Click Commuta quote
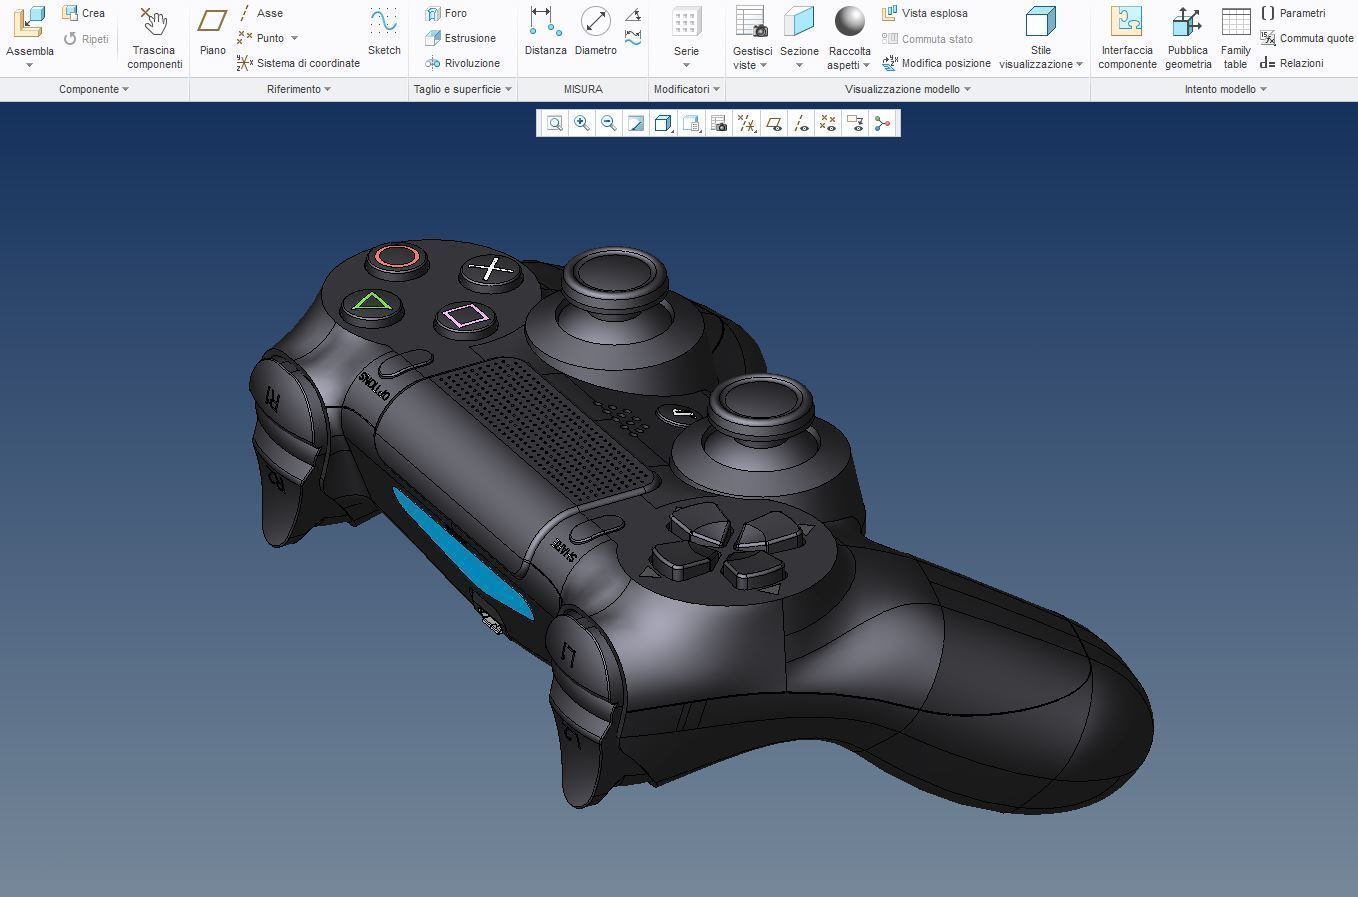1358x897 pixels. click(1306, 38)
